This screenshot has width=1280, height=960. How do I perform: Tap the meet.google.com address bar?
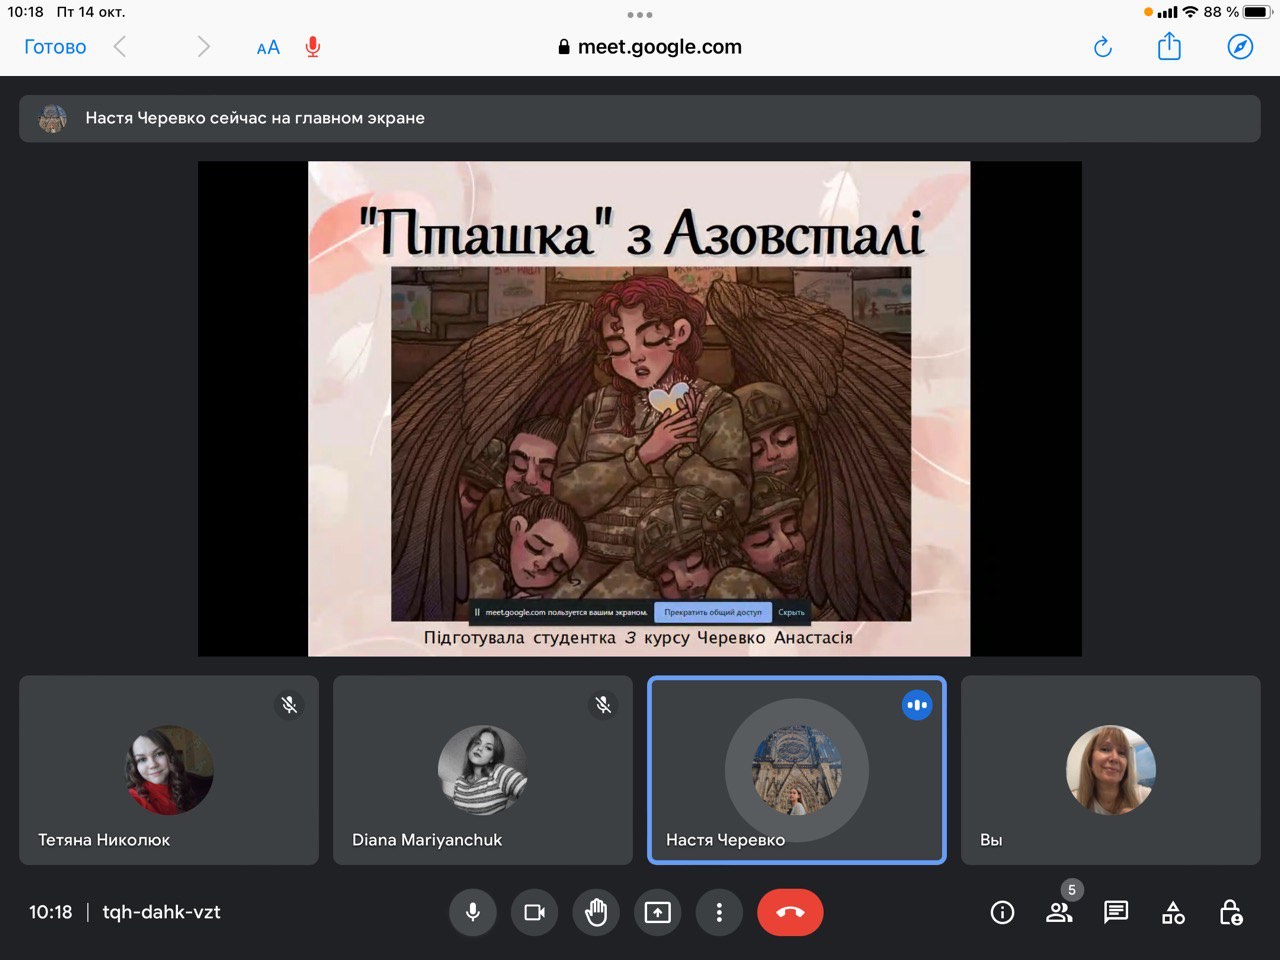(650, 47)
